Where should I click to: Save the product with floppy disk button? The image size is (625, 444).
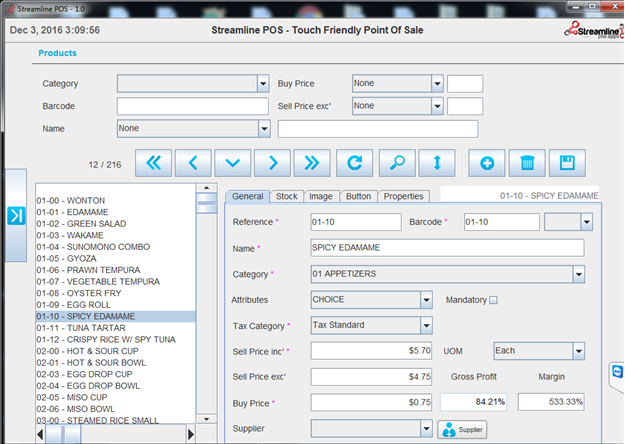567,163
